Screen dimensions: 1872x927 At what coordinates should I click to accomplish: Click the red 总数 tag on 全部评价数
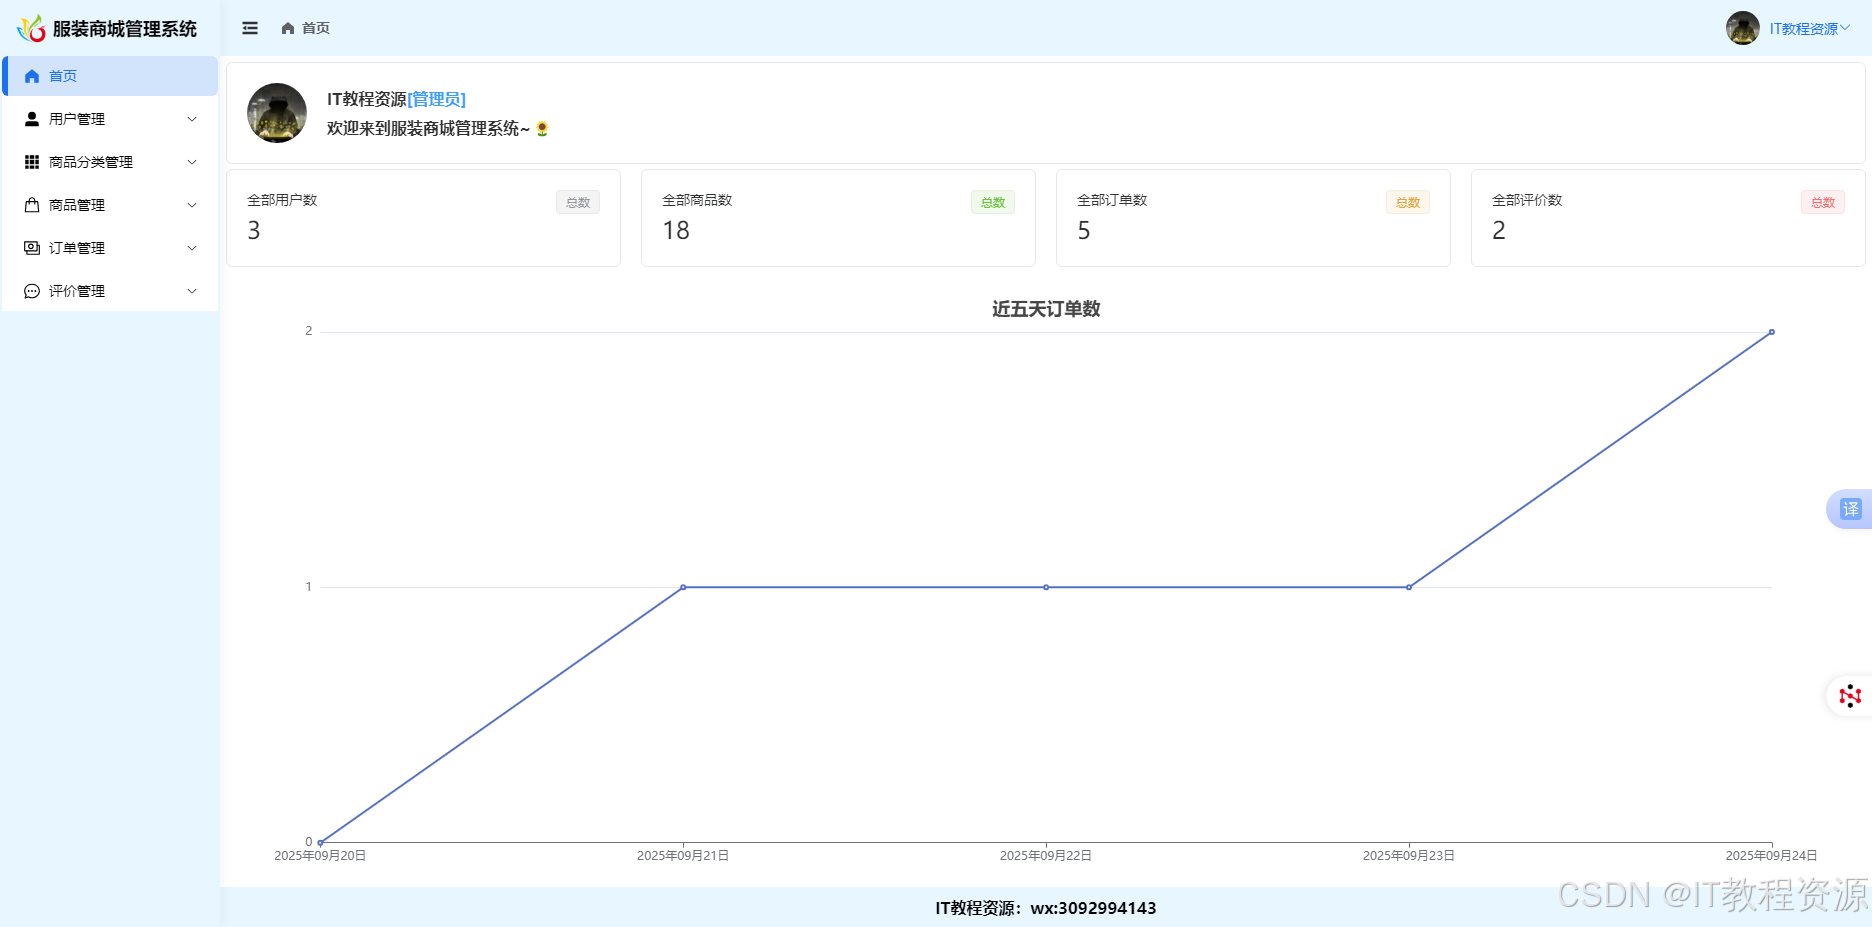[x=1823, y=202]
